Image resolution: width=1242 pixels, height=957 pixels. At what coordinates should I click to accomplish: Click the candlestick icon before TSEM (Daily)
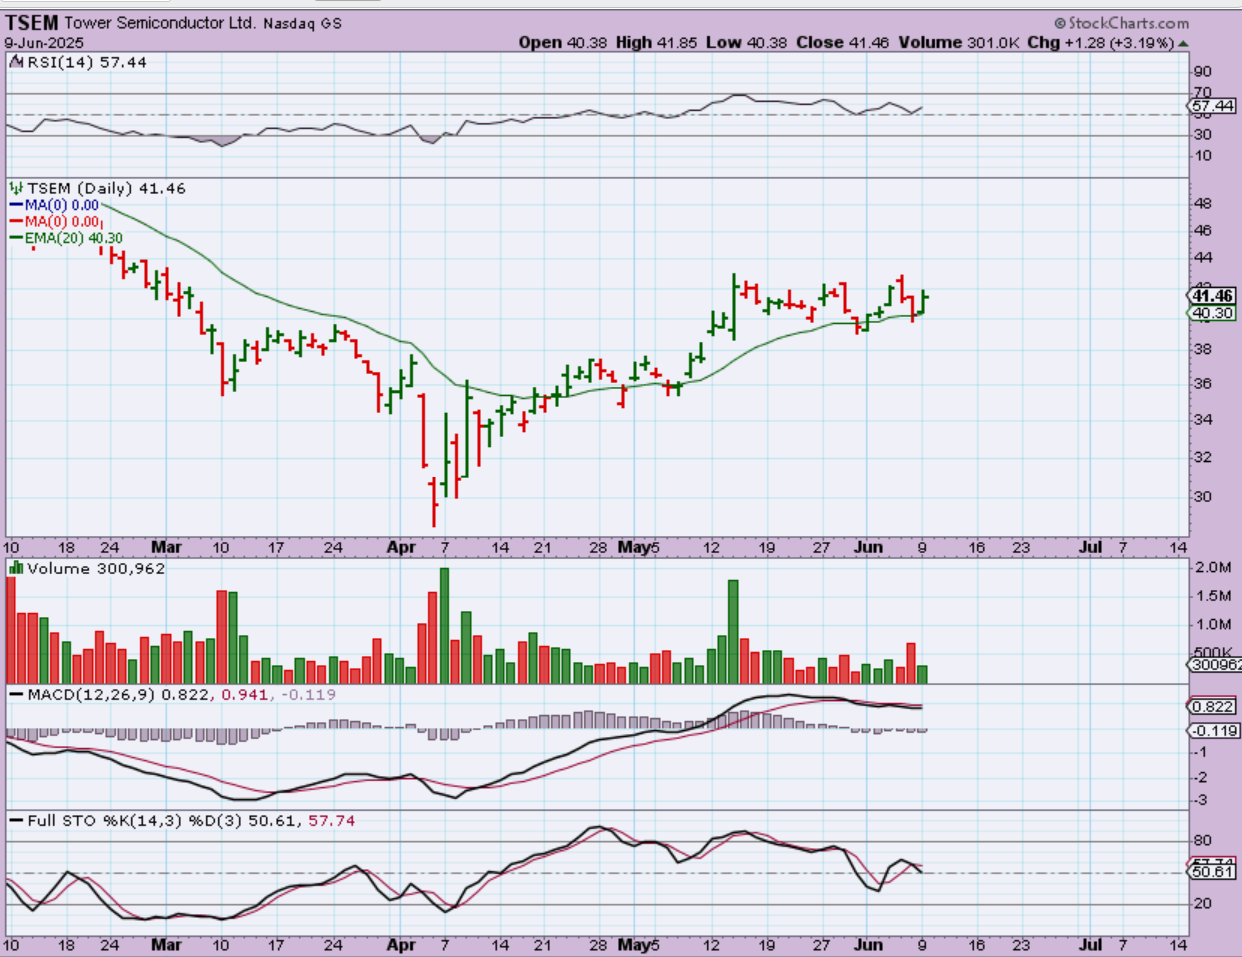pyautogui.click(x=16, y=188)
